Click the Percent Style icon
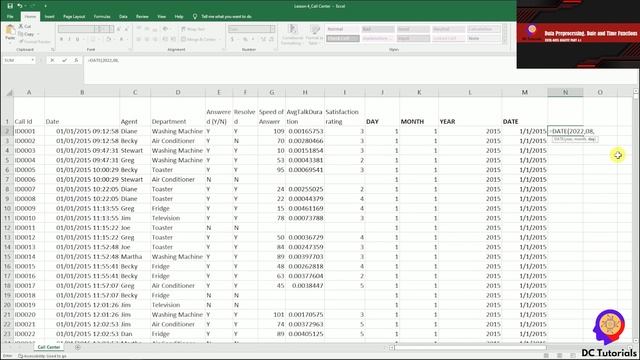 [245, 39]
